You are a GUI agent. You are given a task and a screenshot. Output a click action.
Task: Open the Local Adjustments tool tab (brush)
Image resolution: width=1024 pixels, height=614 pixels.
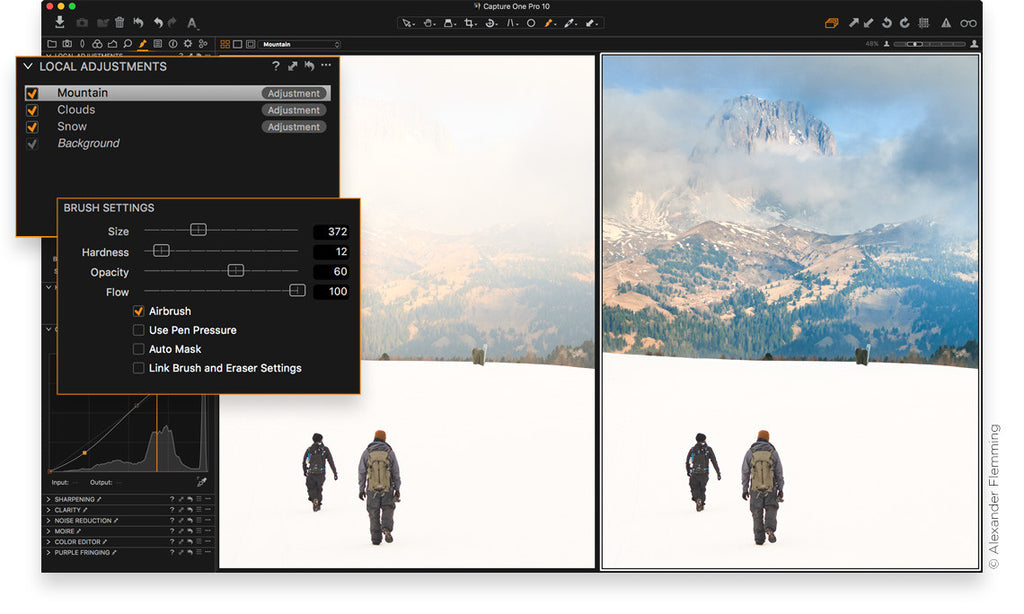pyautogui.click(x=143, y=44)
